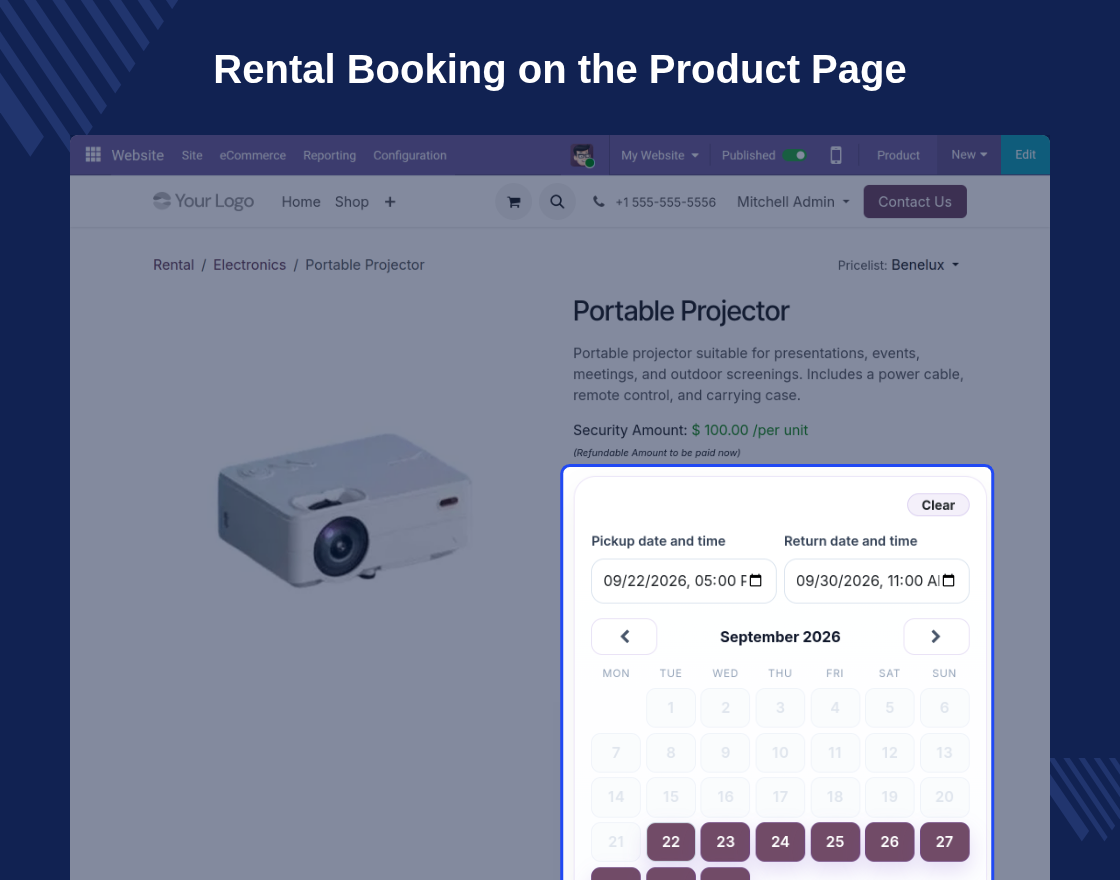Click the Portable Projector breadcrumb text
1120x880 pixels.
click(365, 265)
